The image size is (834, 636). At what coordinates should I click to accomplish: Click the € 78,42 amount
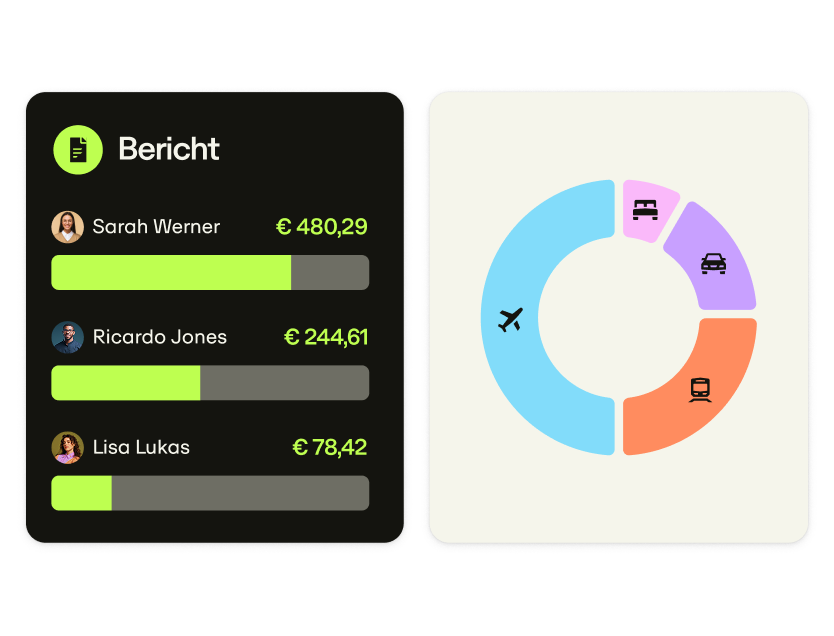click(x=330, y=447)
